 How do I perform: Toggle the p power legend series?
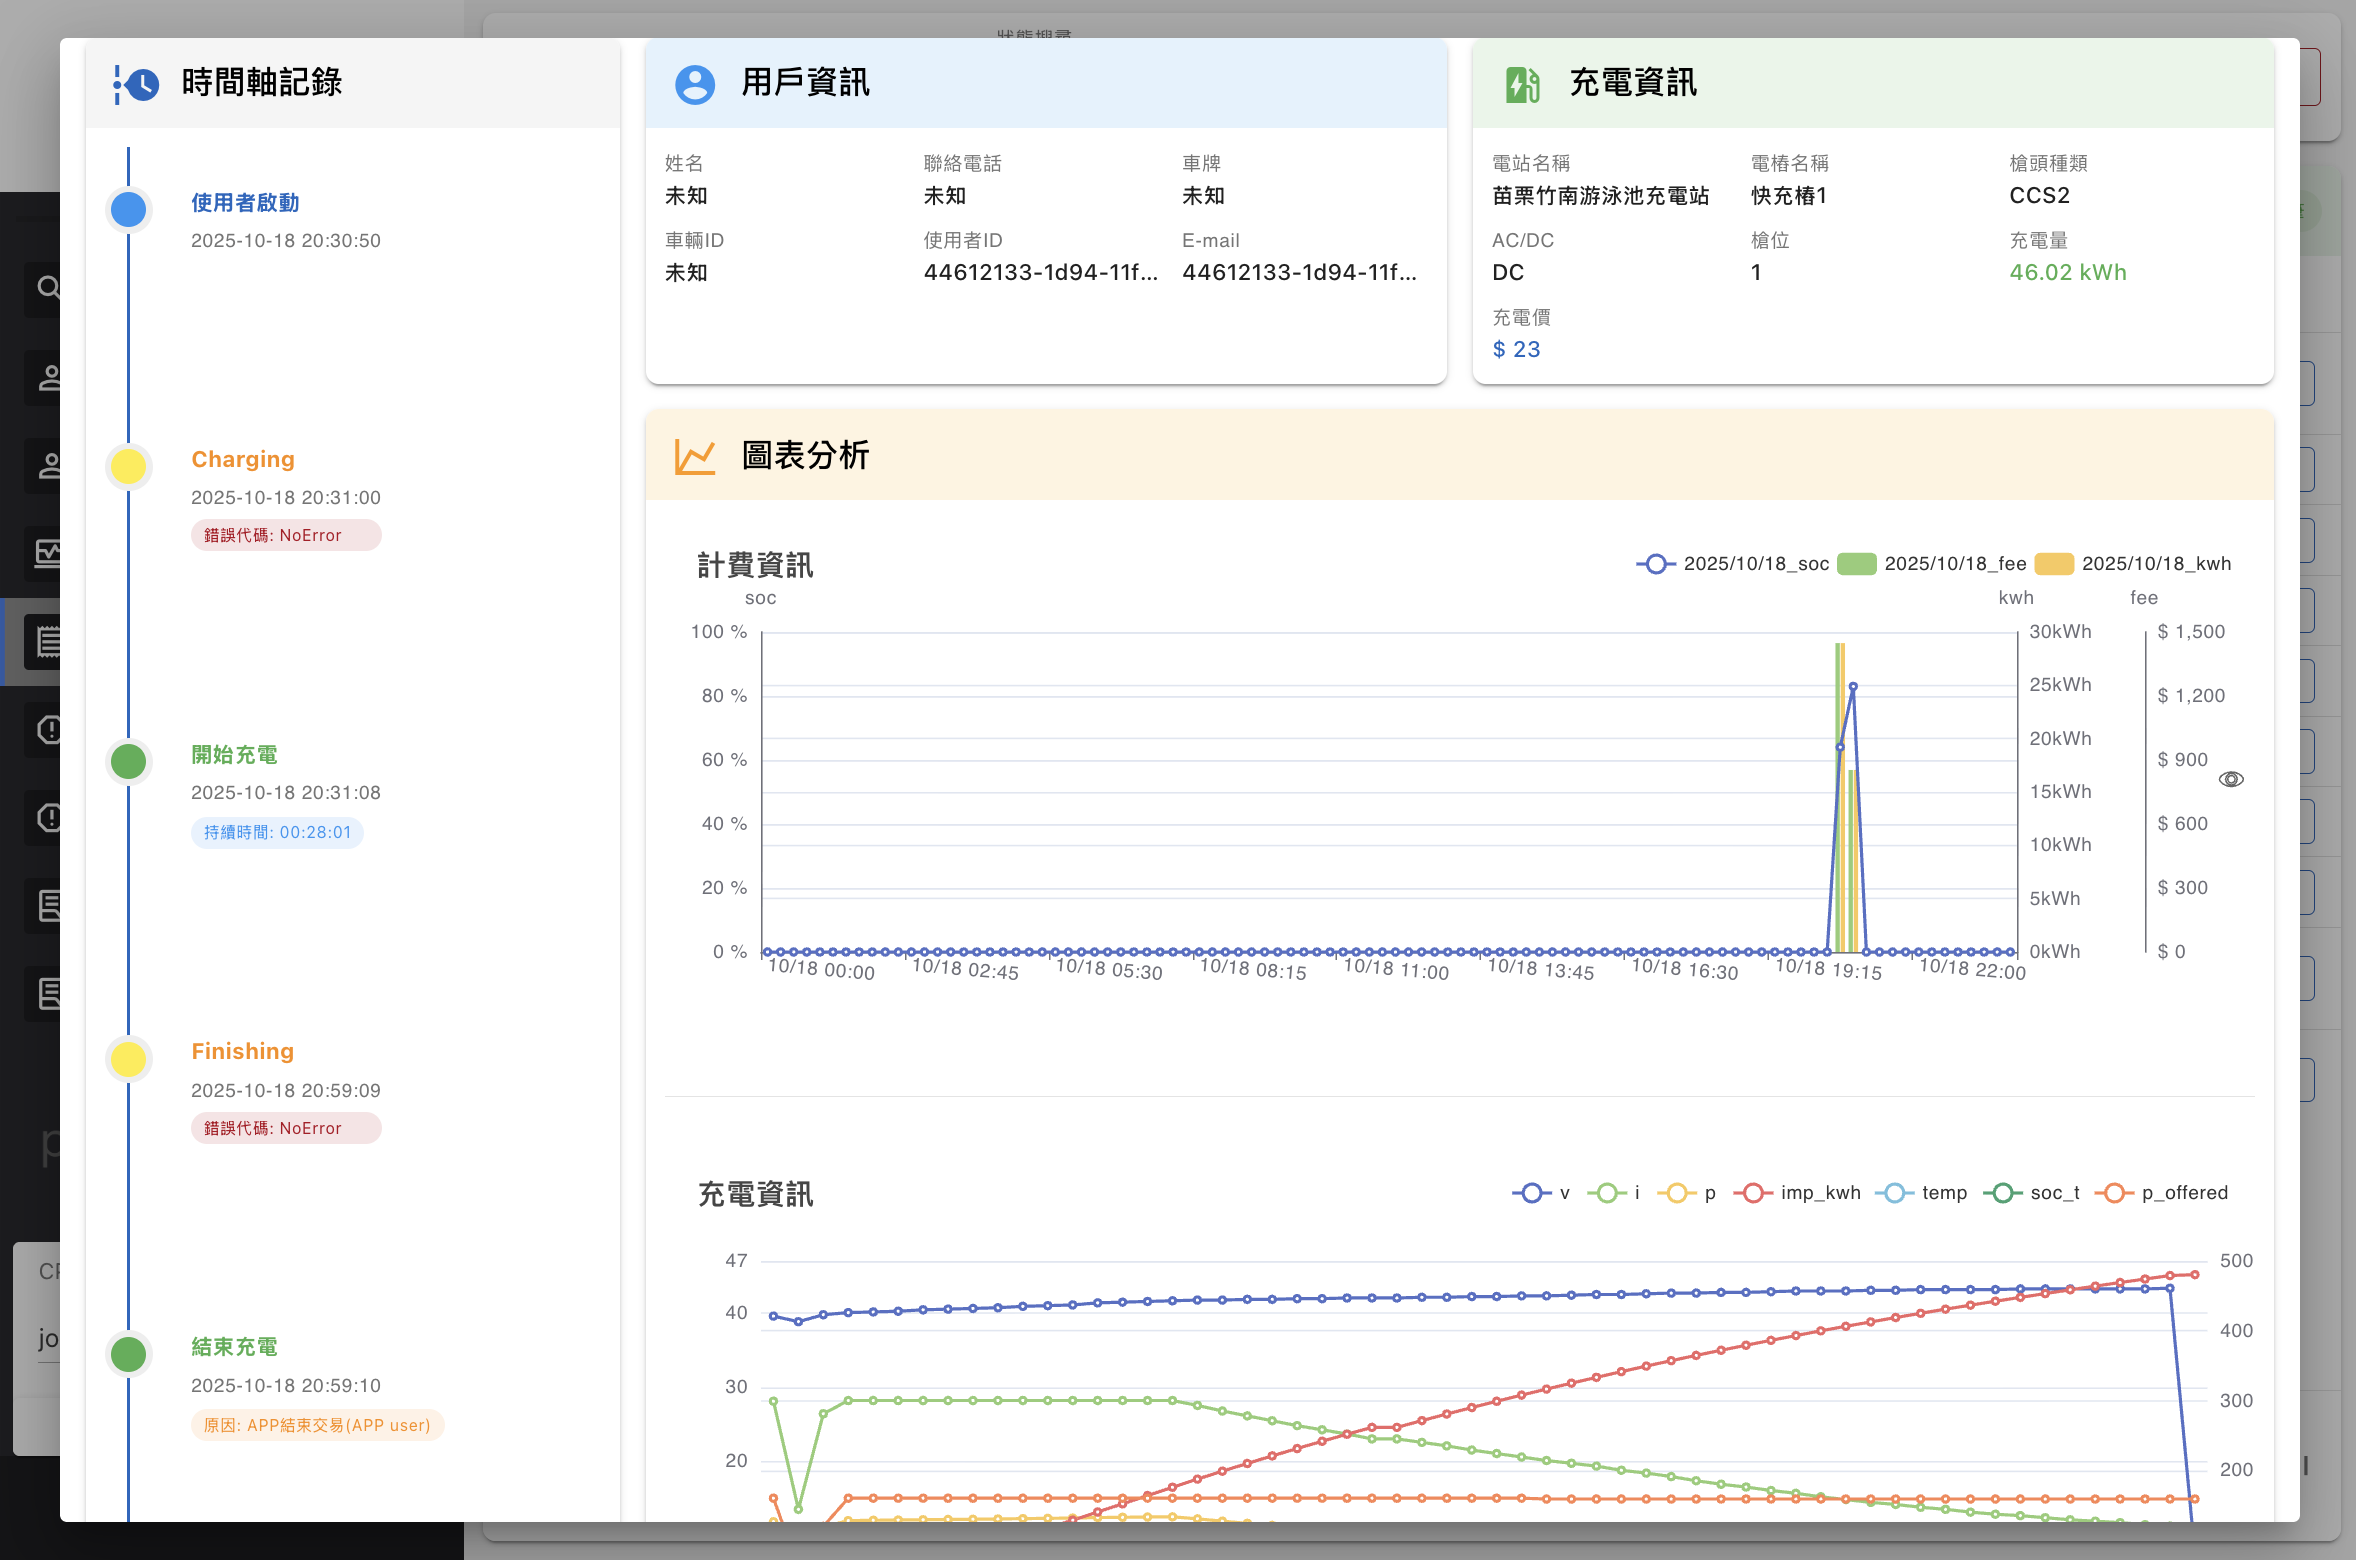pos(1687,1193)
